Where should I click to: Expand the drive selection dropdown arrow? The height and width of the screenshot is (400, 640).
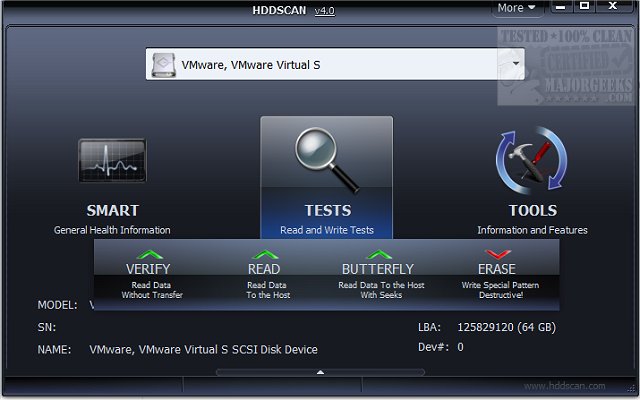(516, 64)
